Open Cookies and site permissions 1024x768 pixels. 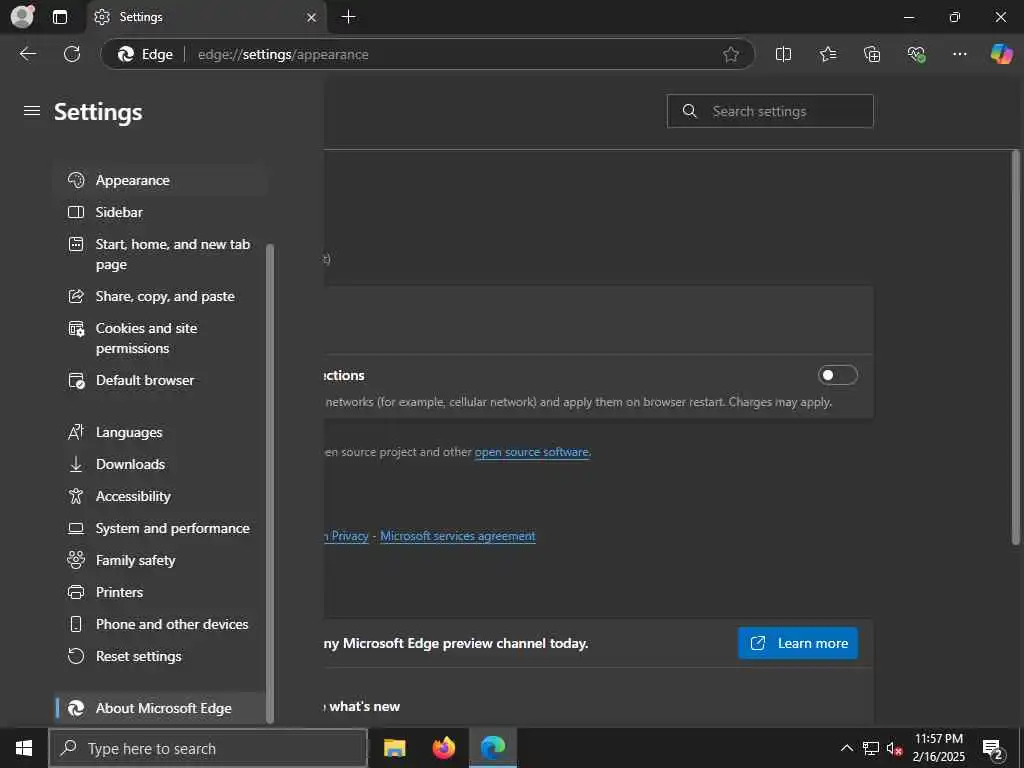point(161,338)
